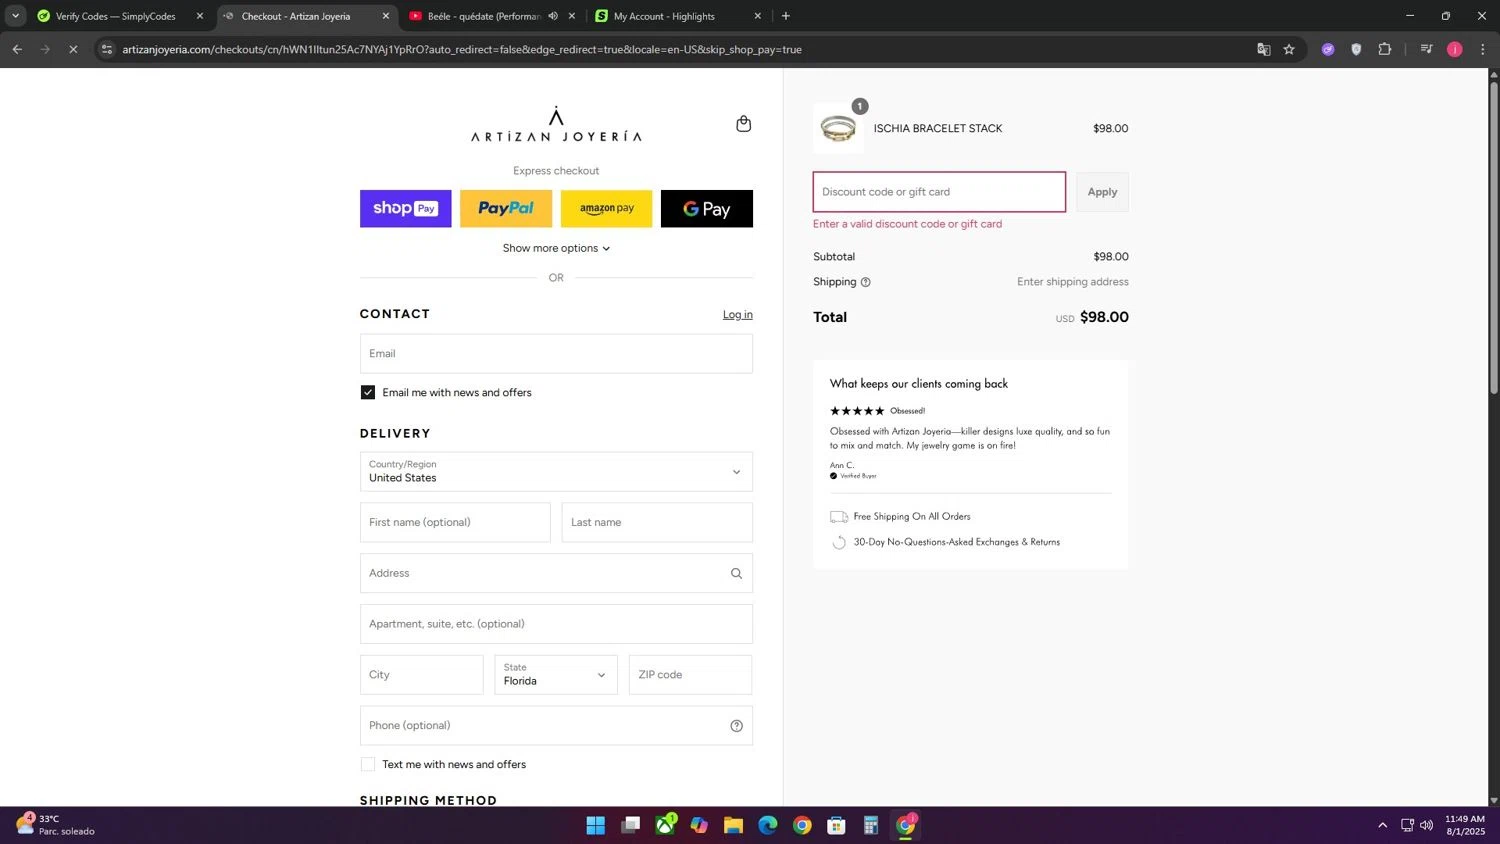The height and width of the screenshot is (844, 1500).
Task: Click the City field
Action: coord(421,675)
